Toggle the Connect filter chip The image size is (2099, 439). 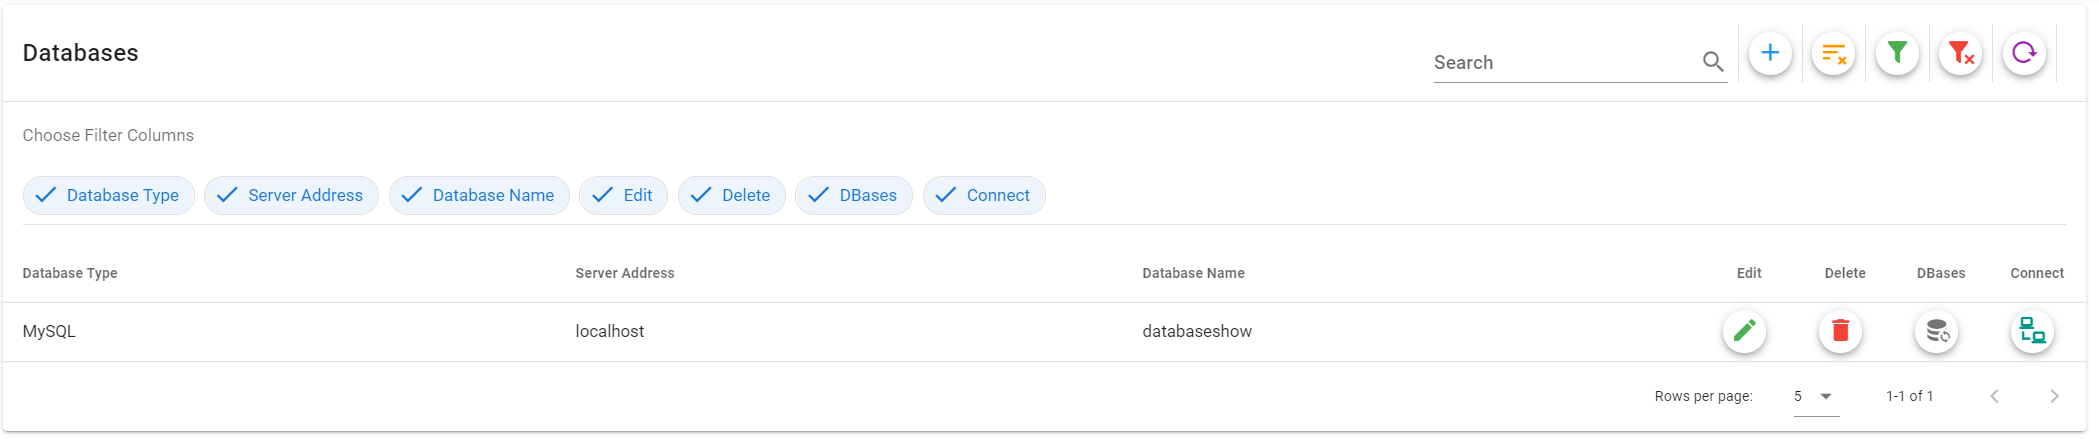click(x=984, y=196)
